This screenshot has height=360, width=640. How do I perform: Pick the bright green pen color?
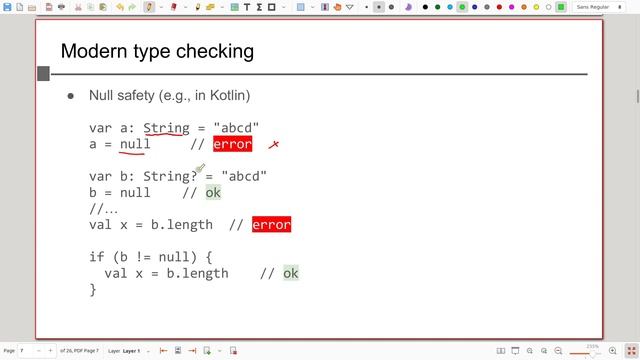point(462,7)
